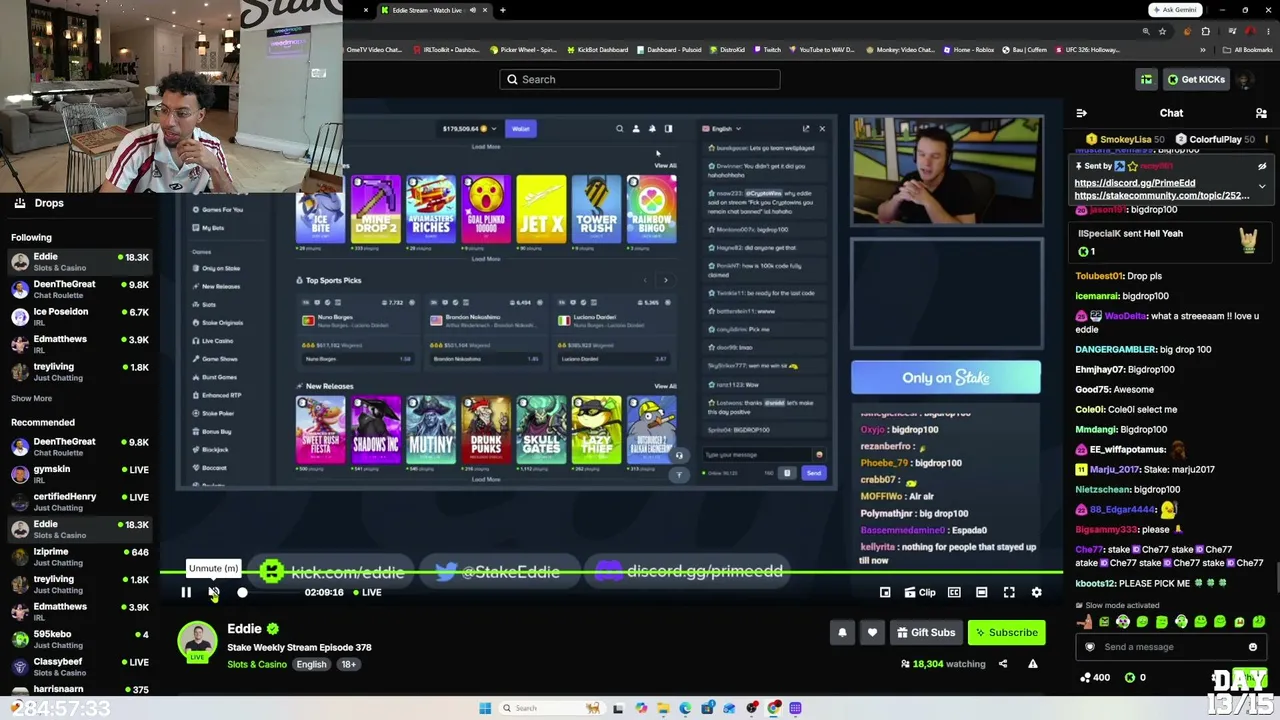Report the stream with warning icon
The height and width of the screenshot is (720, 1280).
coord(1033,664)
